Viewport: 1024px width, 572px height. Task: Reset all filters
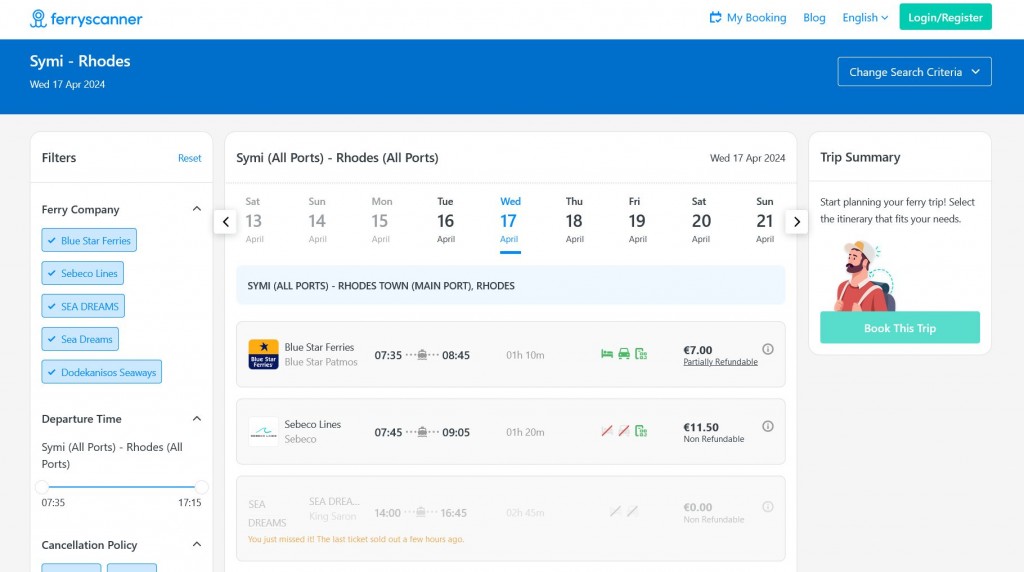(x=189, y=158)
